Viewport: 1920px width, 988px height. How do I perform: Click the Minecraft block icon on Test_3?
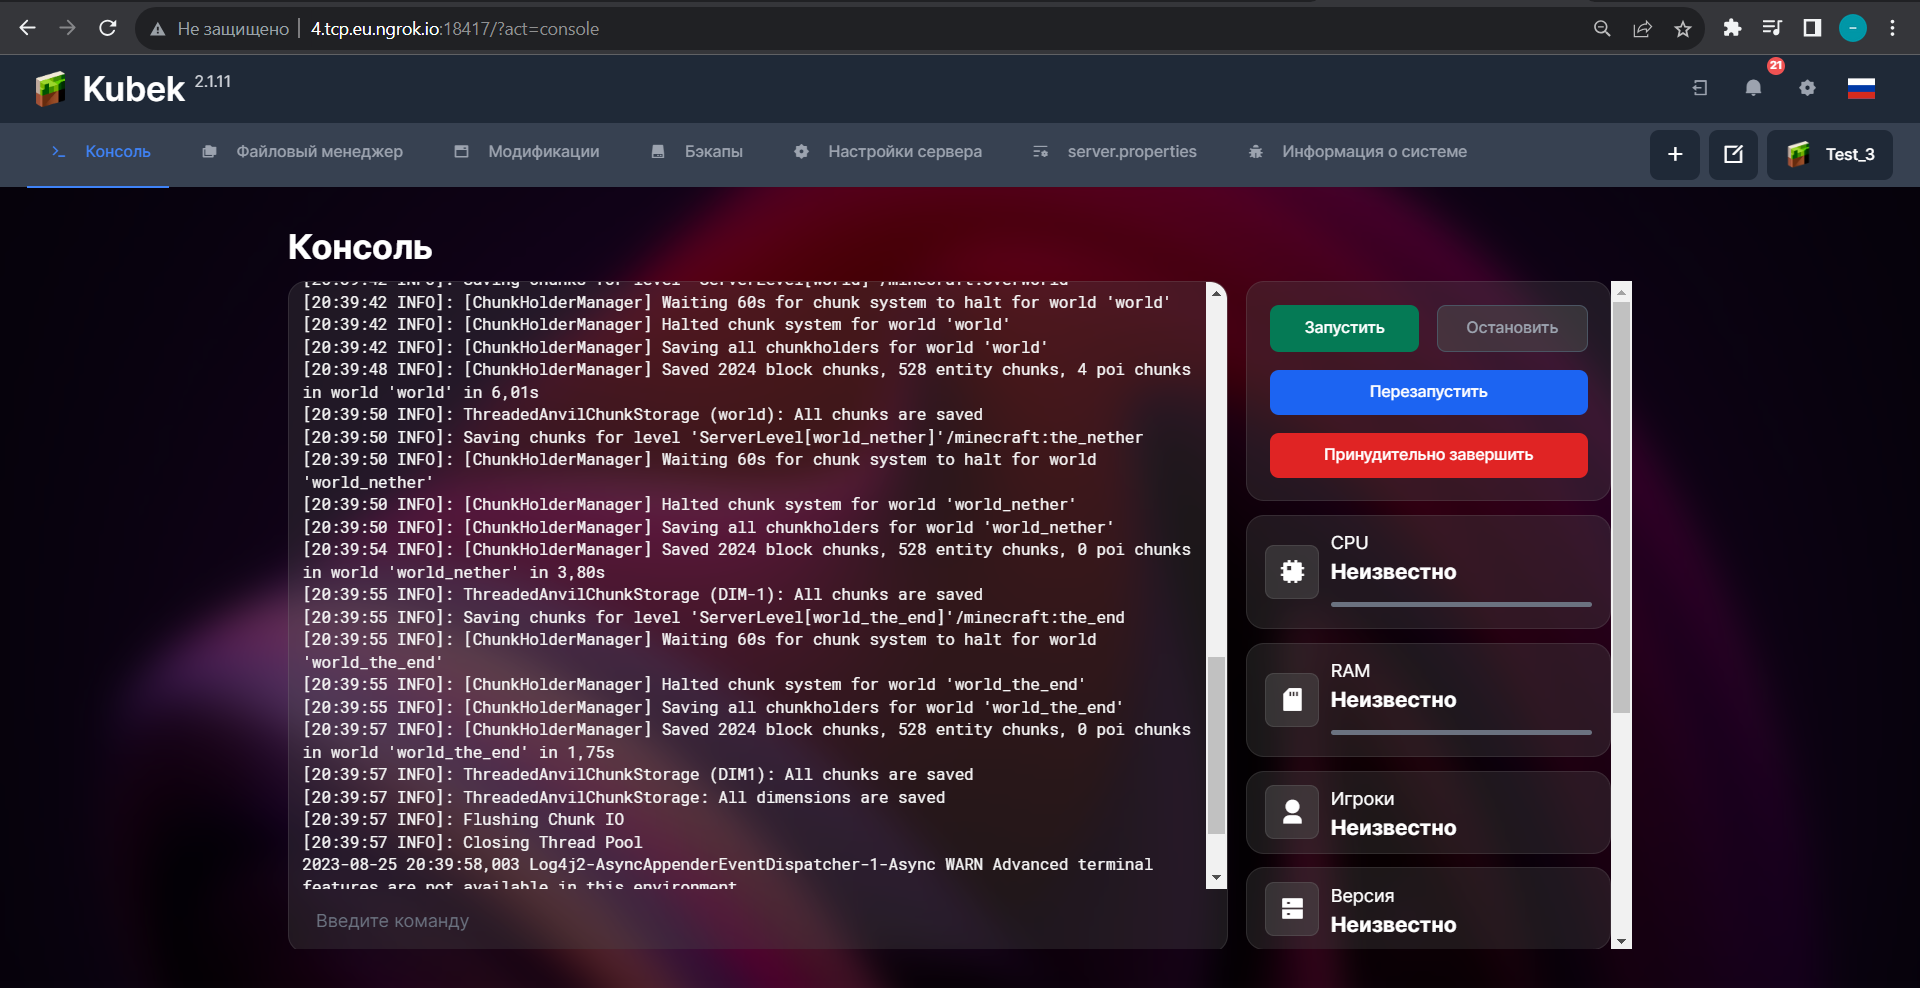point(1800,155)
